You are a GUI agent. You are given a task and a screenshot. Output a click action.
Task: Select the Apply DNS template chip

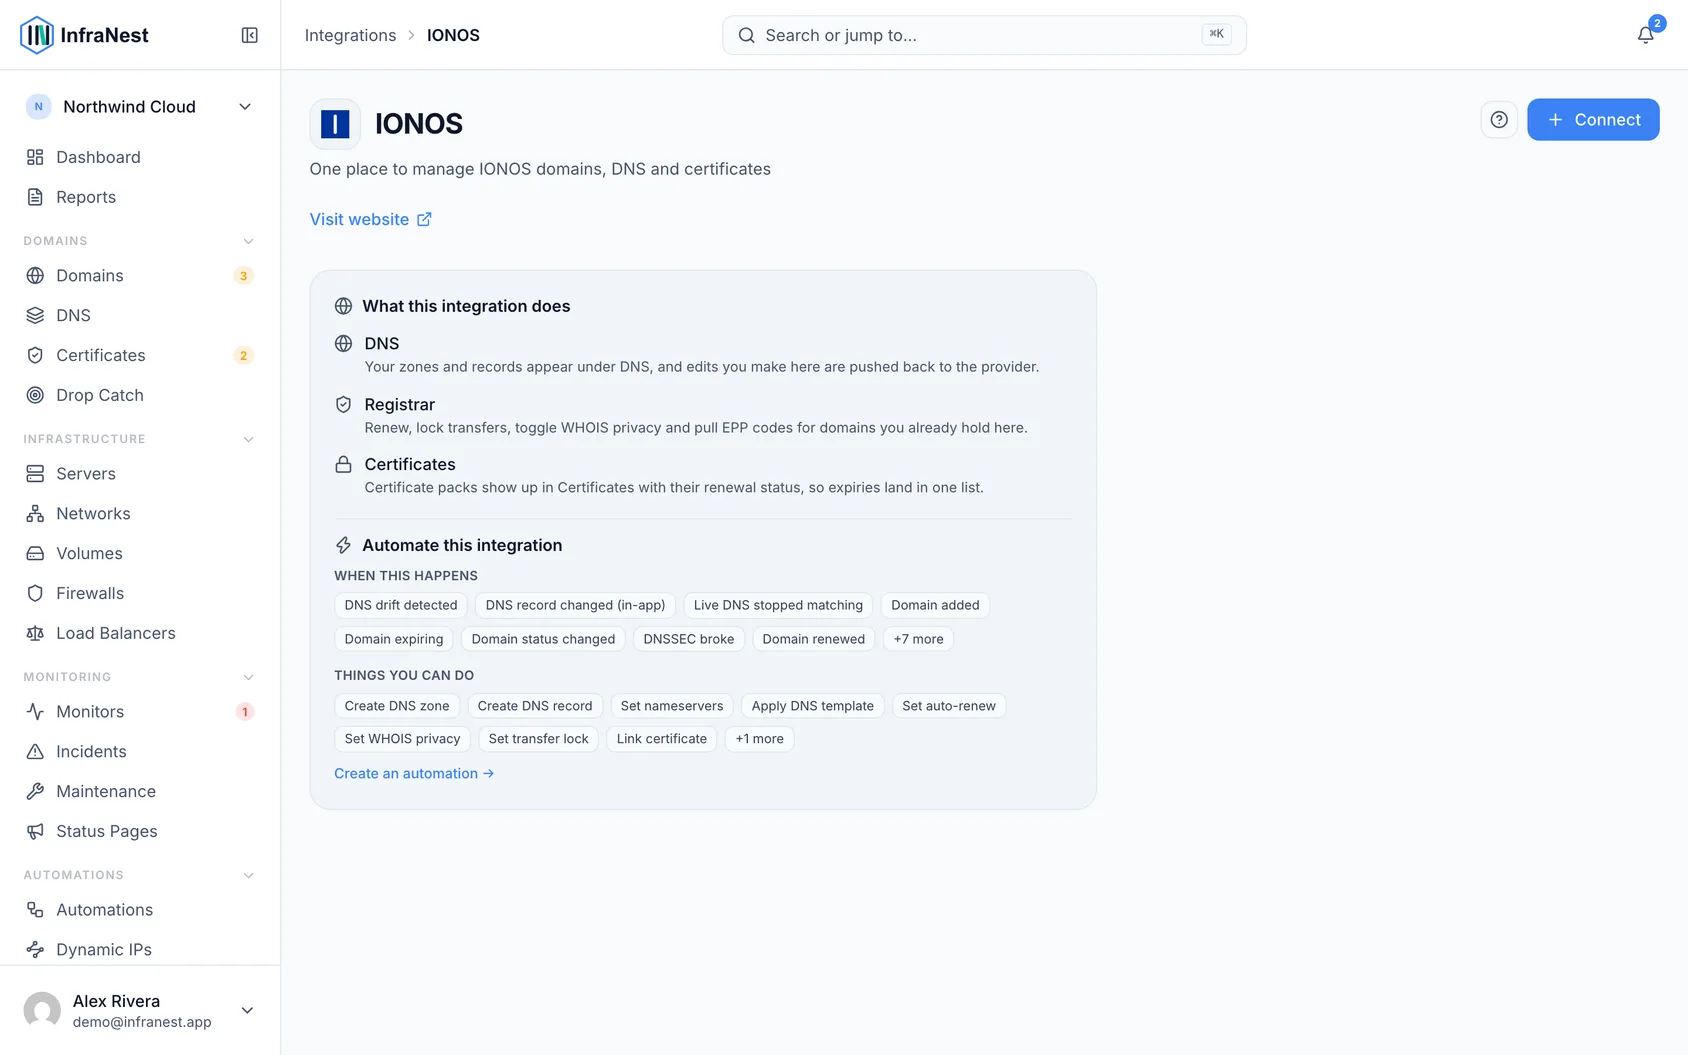[x=813, y=706]
